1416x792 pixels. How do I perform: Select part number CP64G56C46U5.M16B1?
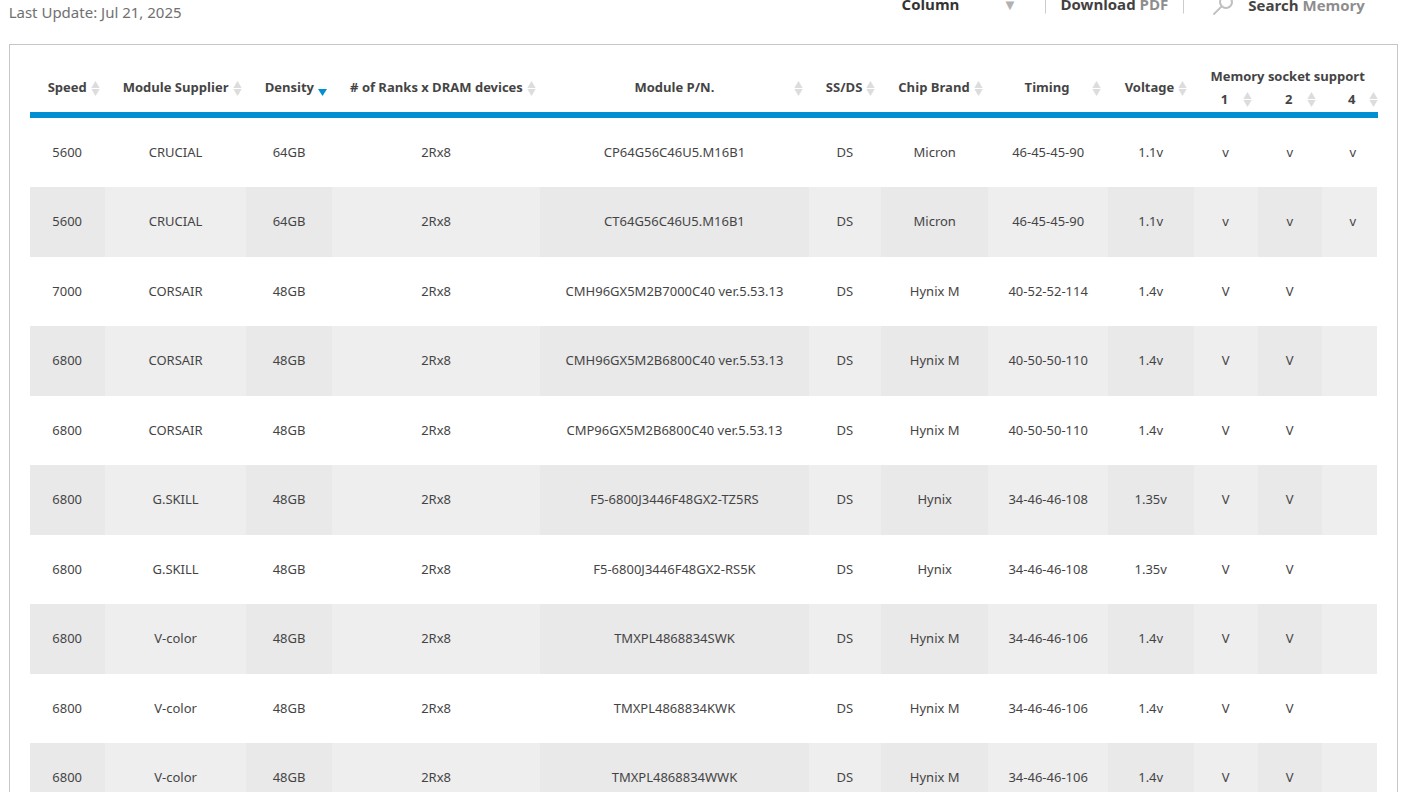pyautogui.click(x=674, y=153)
